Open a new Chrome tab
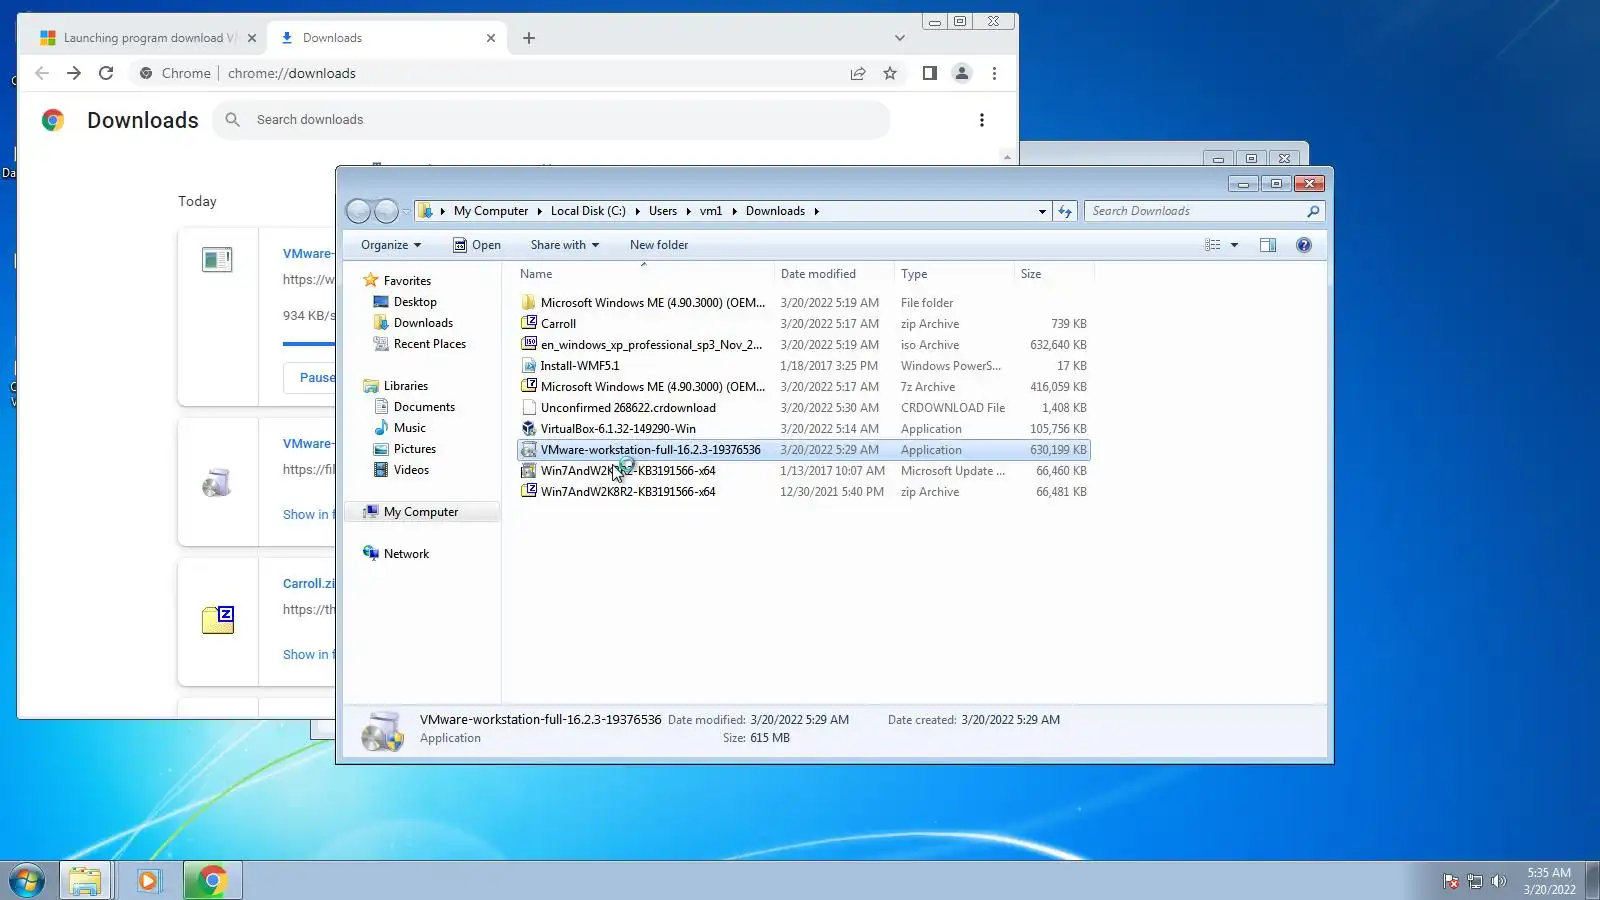Screen dimensions: 1600x900 [x=529, y=38]
